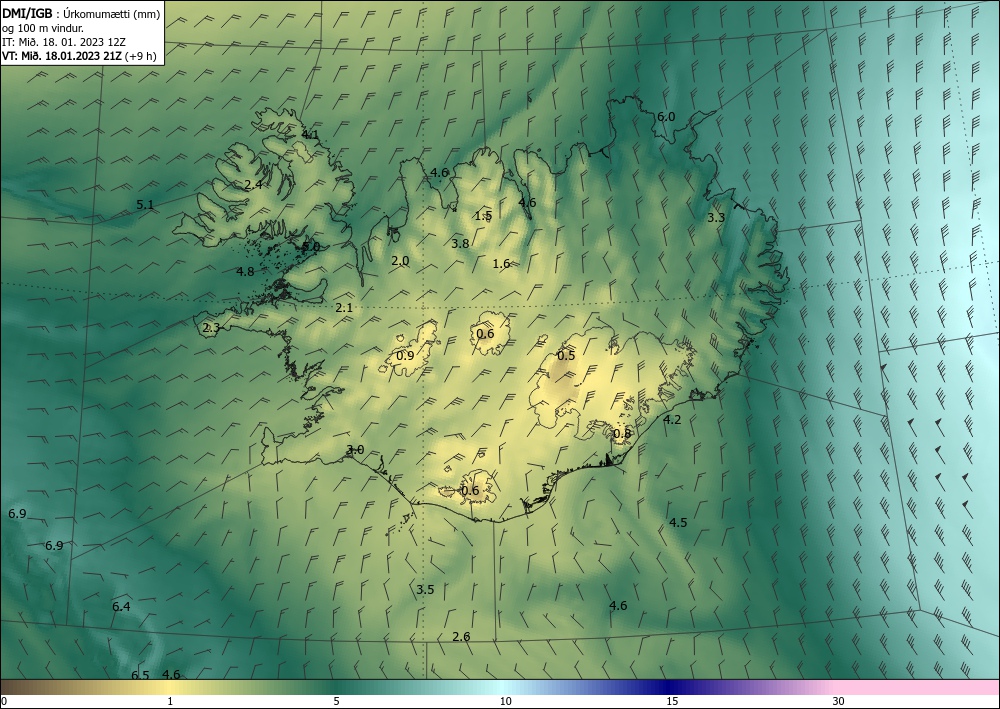Viewport: 1000px width, 709px height.
Task: Click the 0.8 value label
Action: [622, 434]
